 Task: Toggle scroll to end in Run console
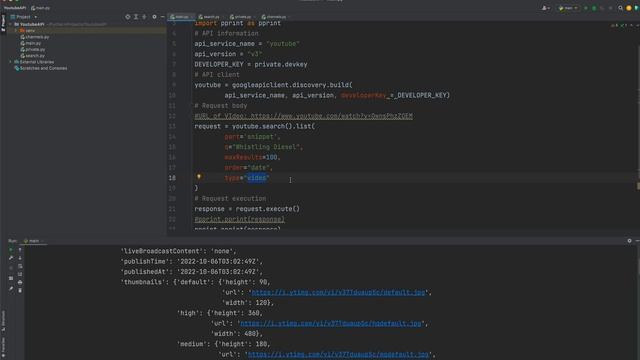click(20, 274)
